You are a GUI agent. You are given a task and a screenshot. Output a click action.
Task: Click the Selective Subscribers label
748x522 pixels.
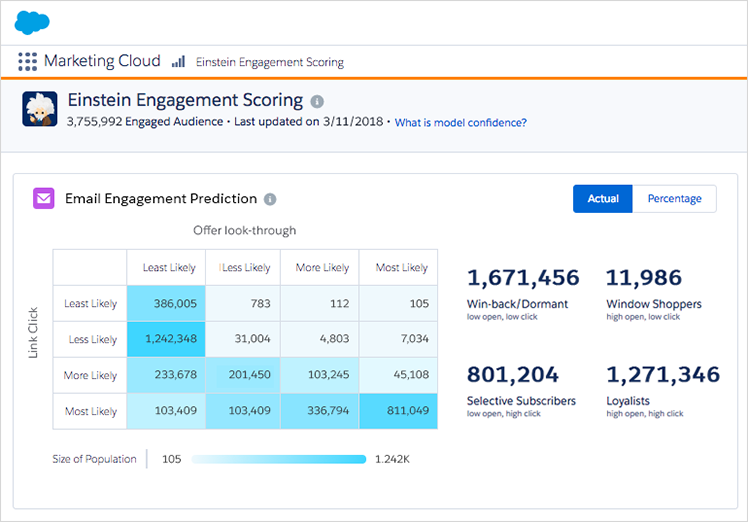(x=521, y=401)
